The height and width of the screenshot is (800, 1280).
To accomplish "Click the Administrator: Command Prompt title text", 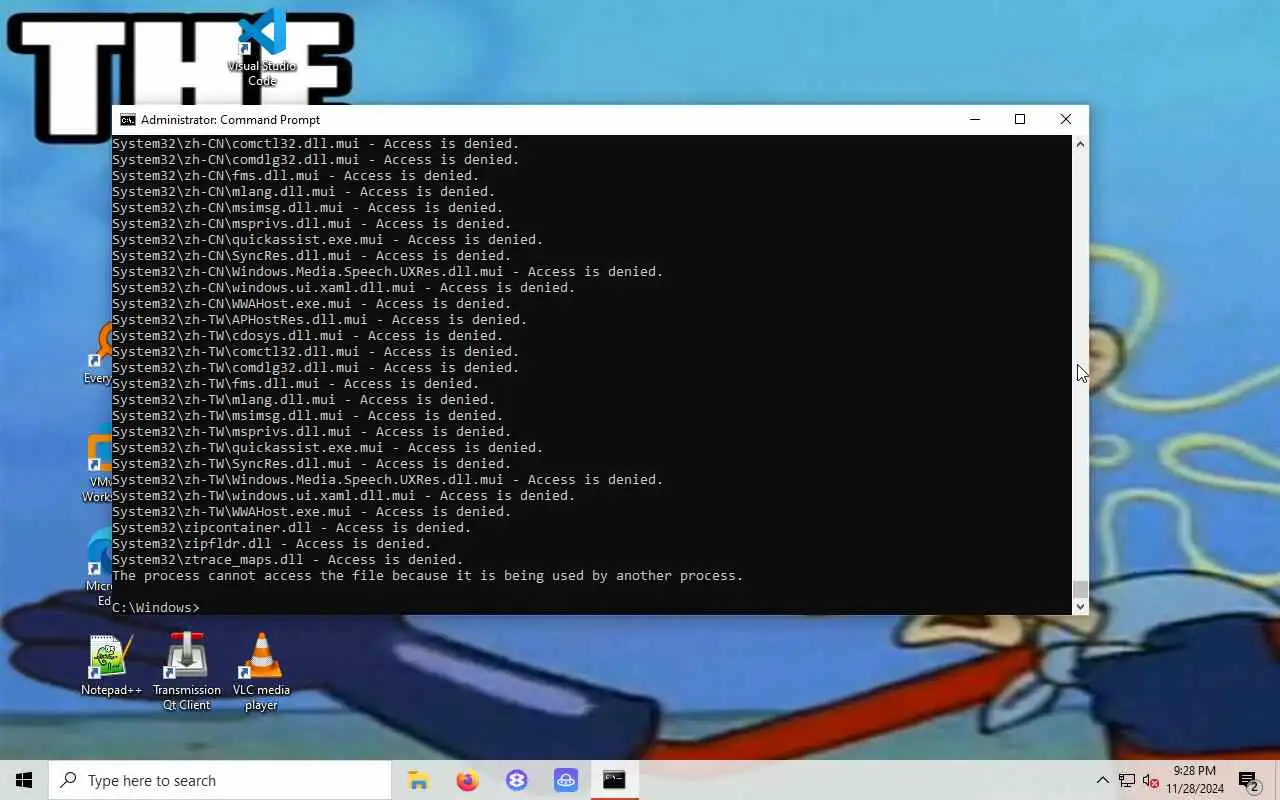I will point(230,120).
